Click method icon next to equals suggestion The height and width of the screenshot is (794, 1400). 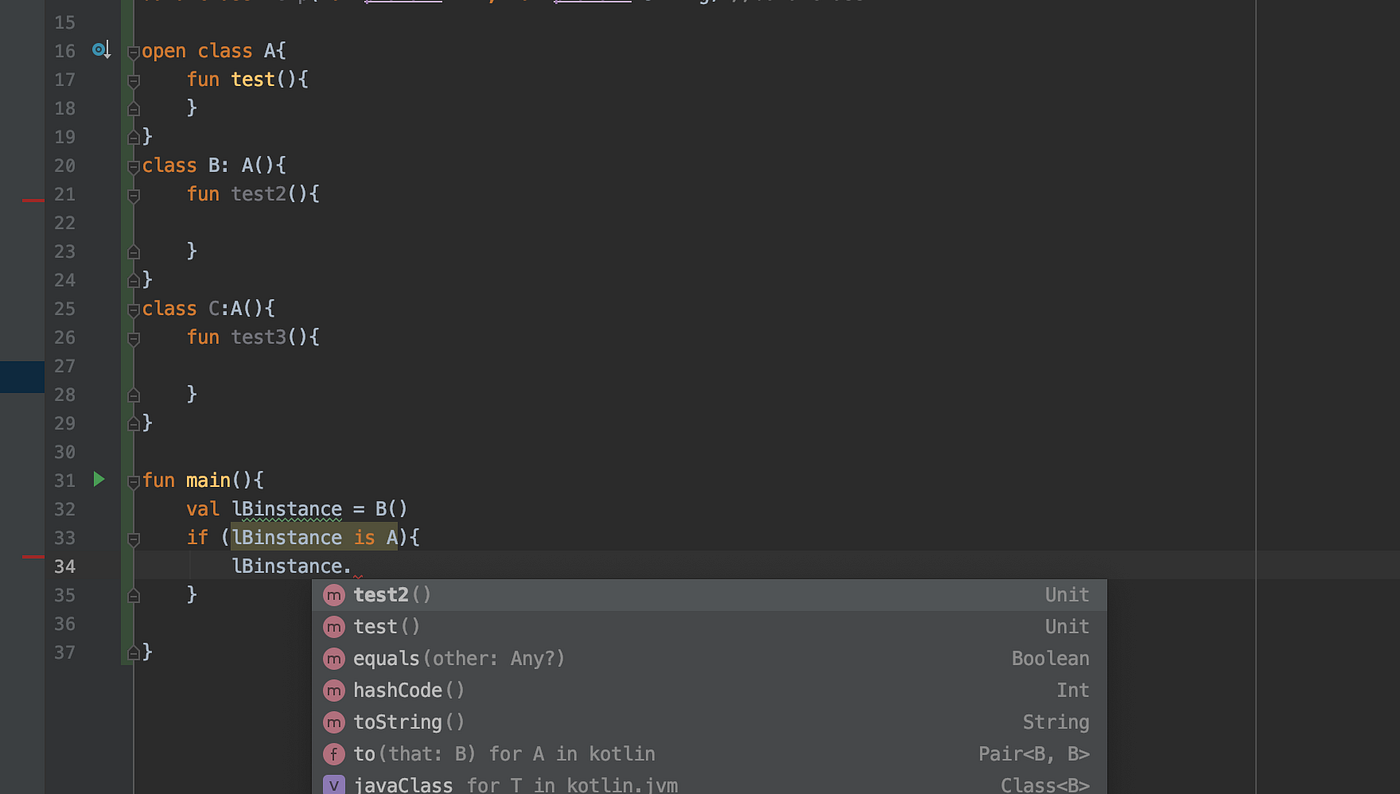pos(334,659)
